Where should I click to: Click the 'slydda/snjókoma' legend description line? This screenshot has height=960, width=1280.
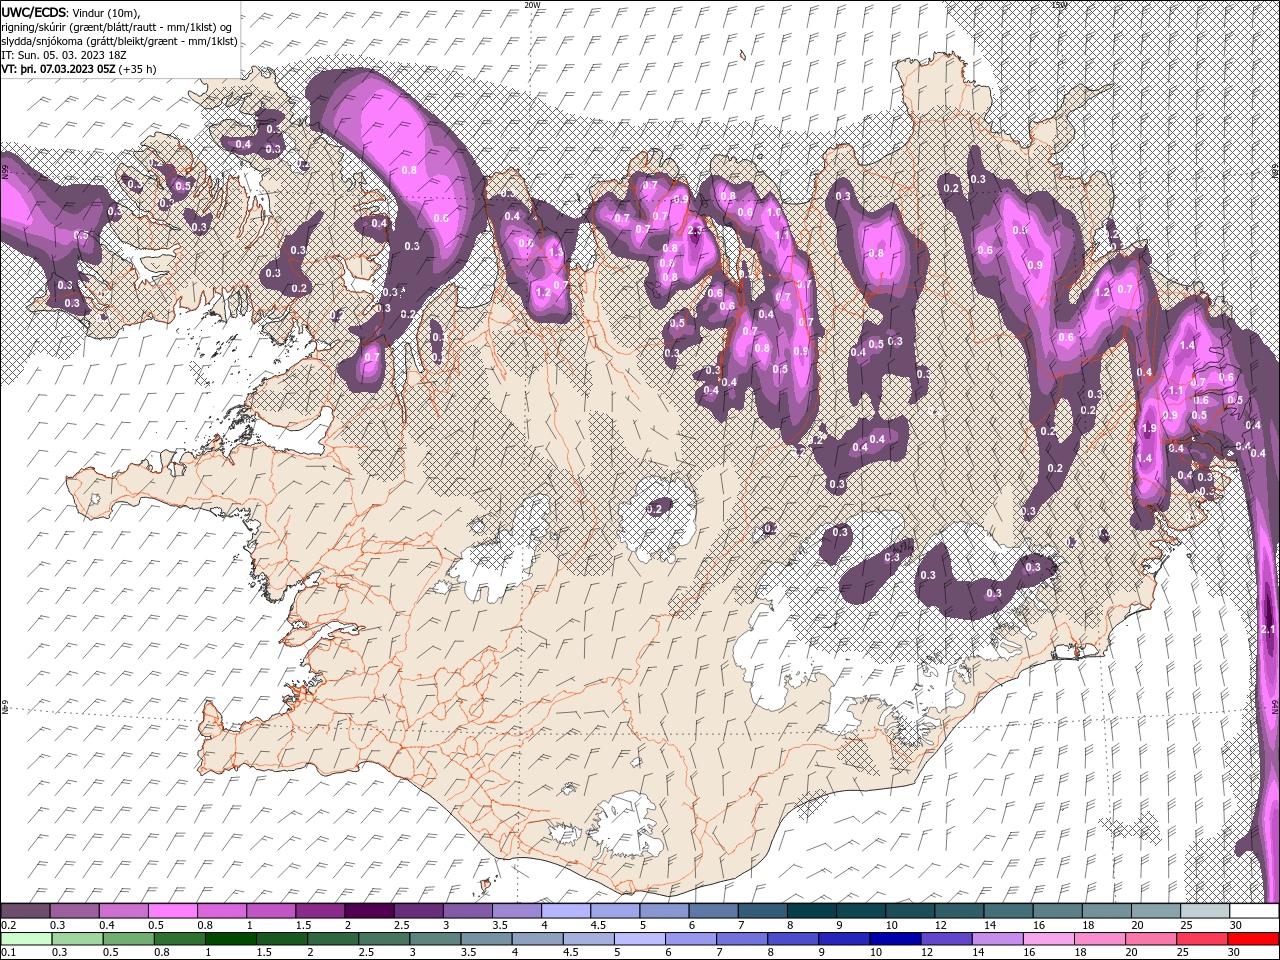pyautogui.click(x=120, y=41)
